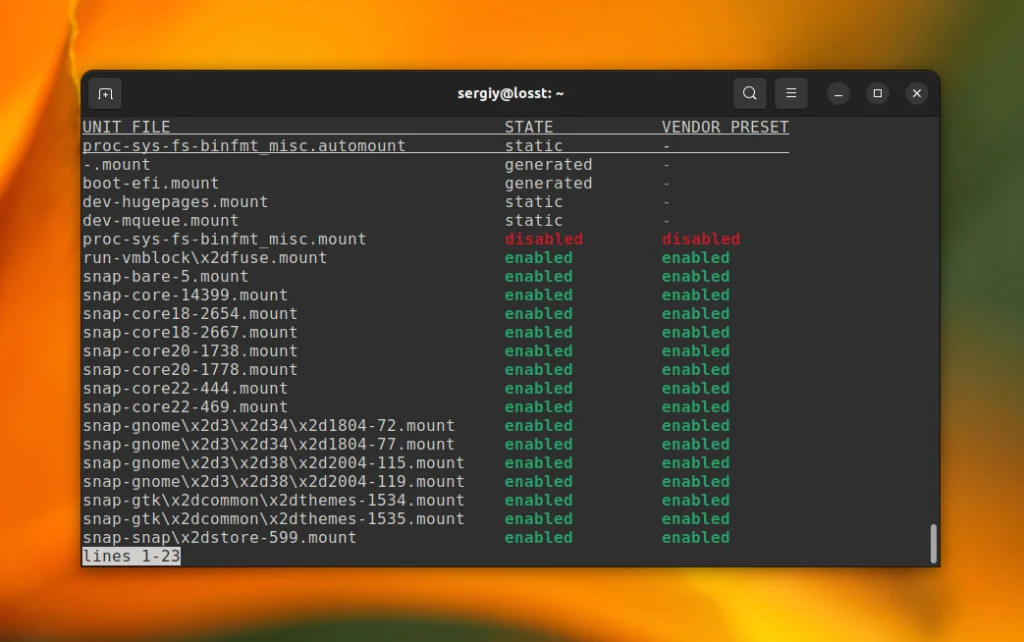1024x642 pixels.
Task: Click snap-core18-2654.mount unit name
Action: point(190,313)
